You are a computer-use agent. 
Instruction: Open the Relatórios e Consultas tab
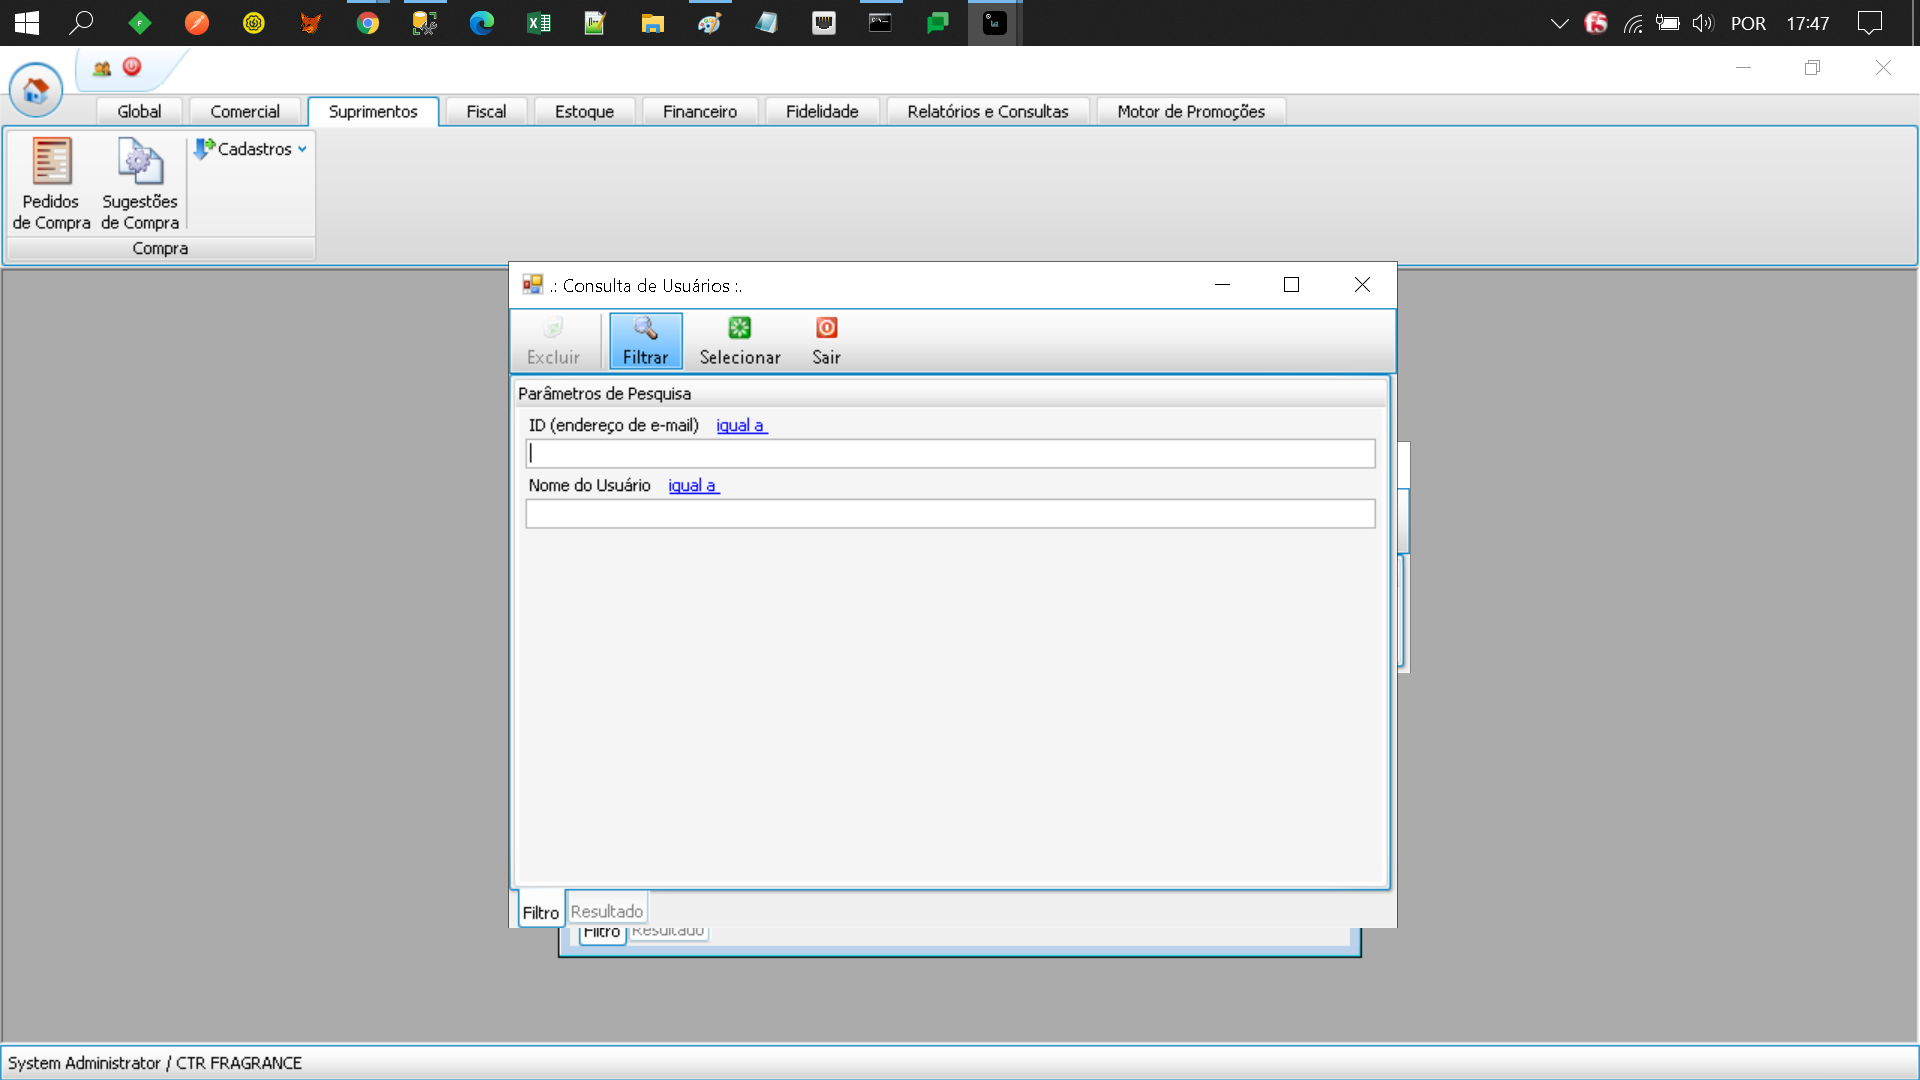tap(987, 112)
